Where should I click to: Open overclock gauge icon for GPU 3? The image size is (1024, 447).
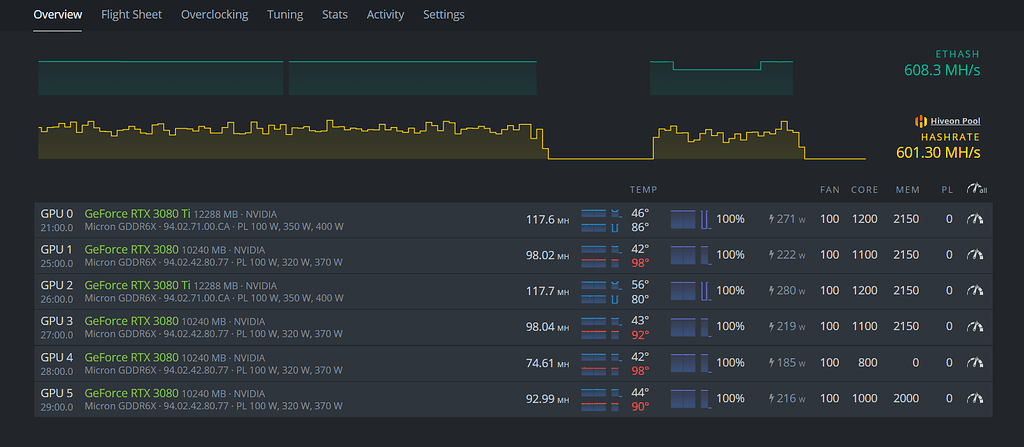[975, 327]
